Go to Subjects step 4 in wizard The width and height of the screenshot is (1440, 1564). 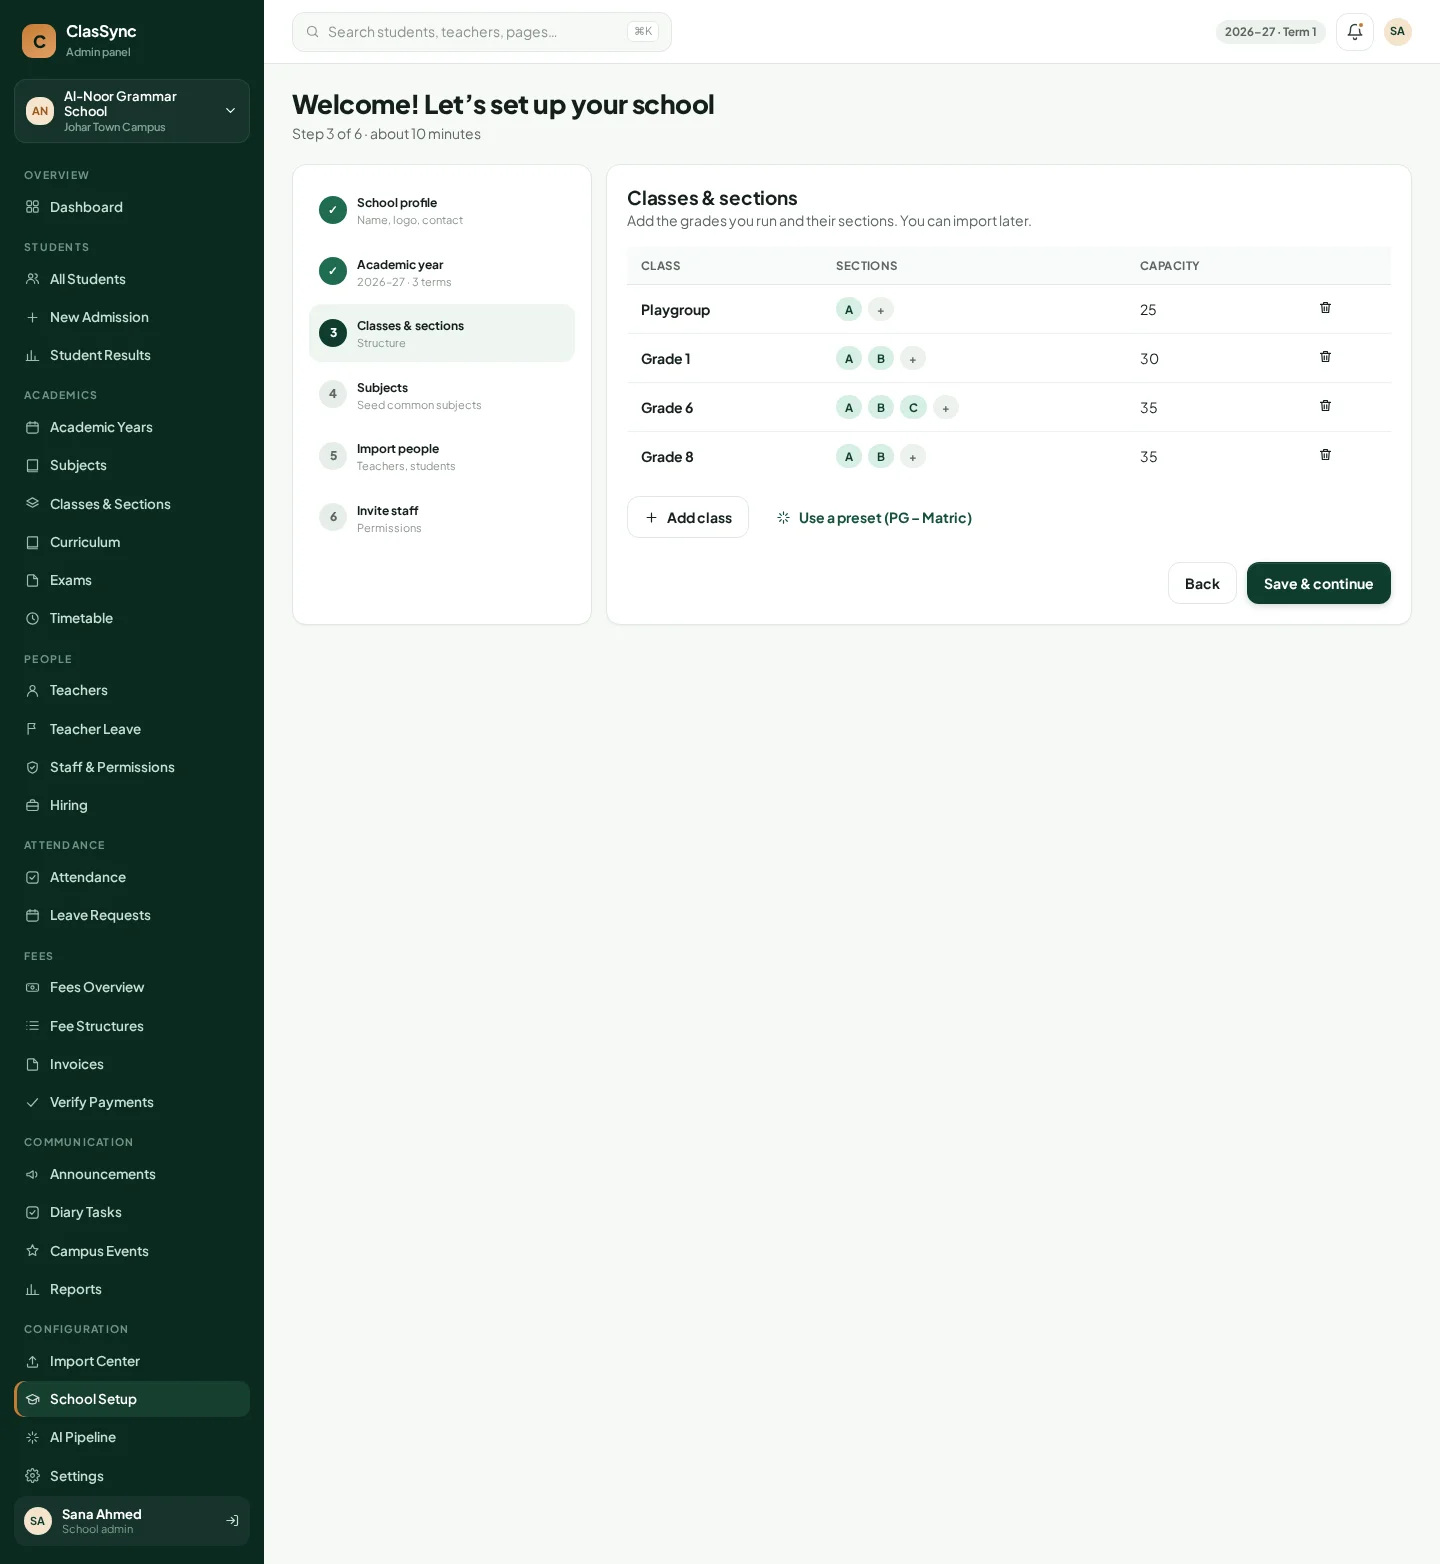[x=442, y=395]
